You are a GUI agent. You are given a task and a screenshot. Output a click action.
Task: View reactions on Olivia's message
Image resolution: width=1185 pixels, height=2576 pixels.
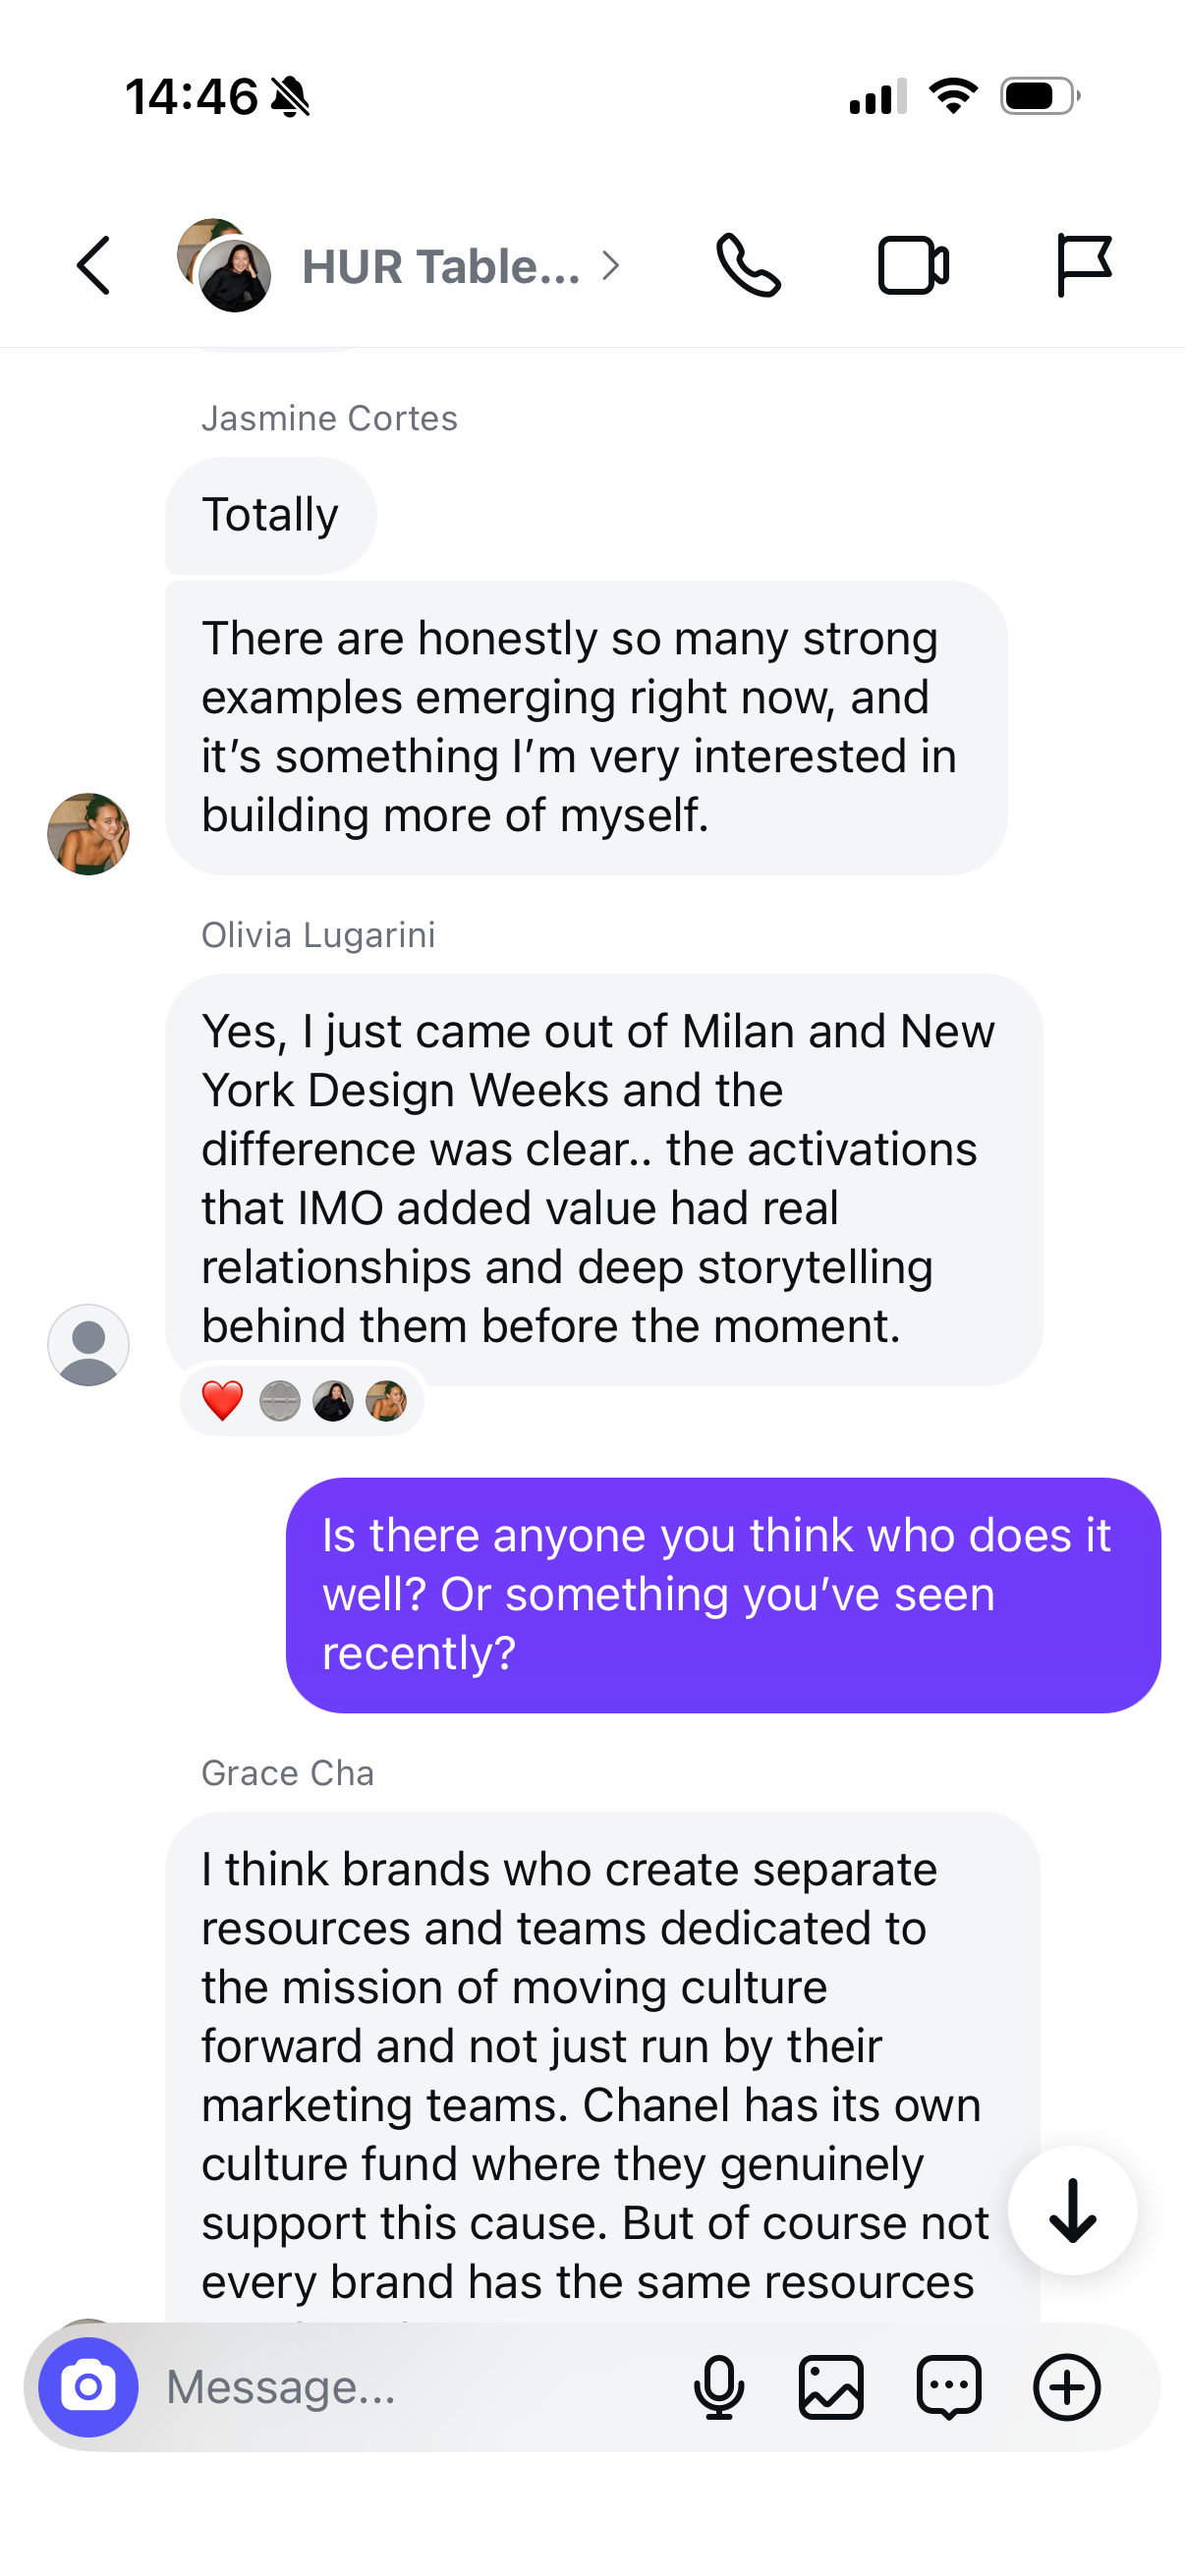coord(302,1400)
